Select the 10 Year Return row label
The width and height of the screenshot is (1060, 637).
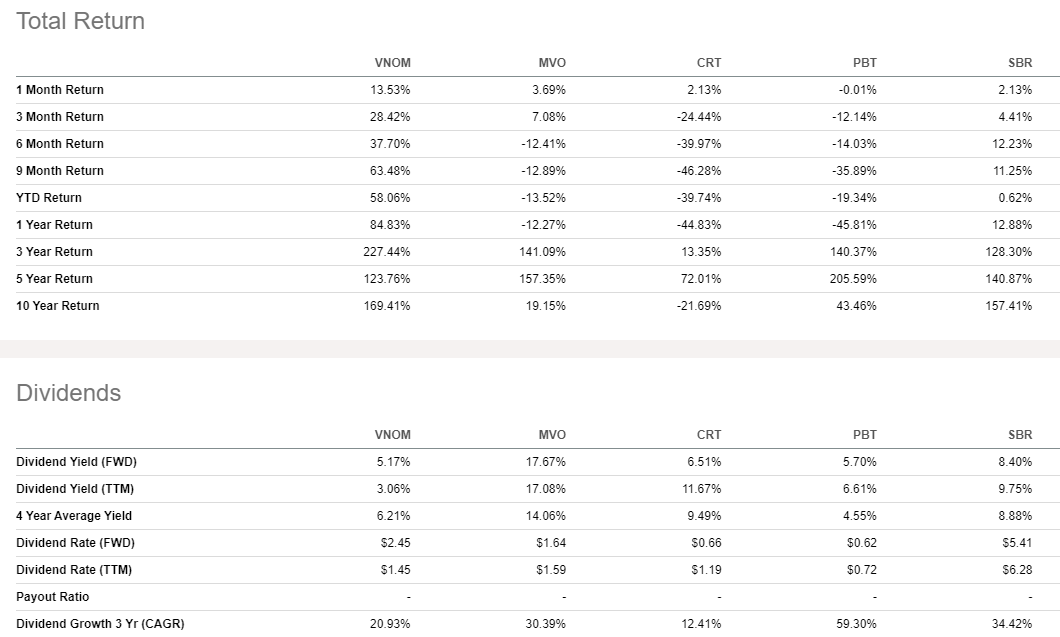[58, 306]
